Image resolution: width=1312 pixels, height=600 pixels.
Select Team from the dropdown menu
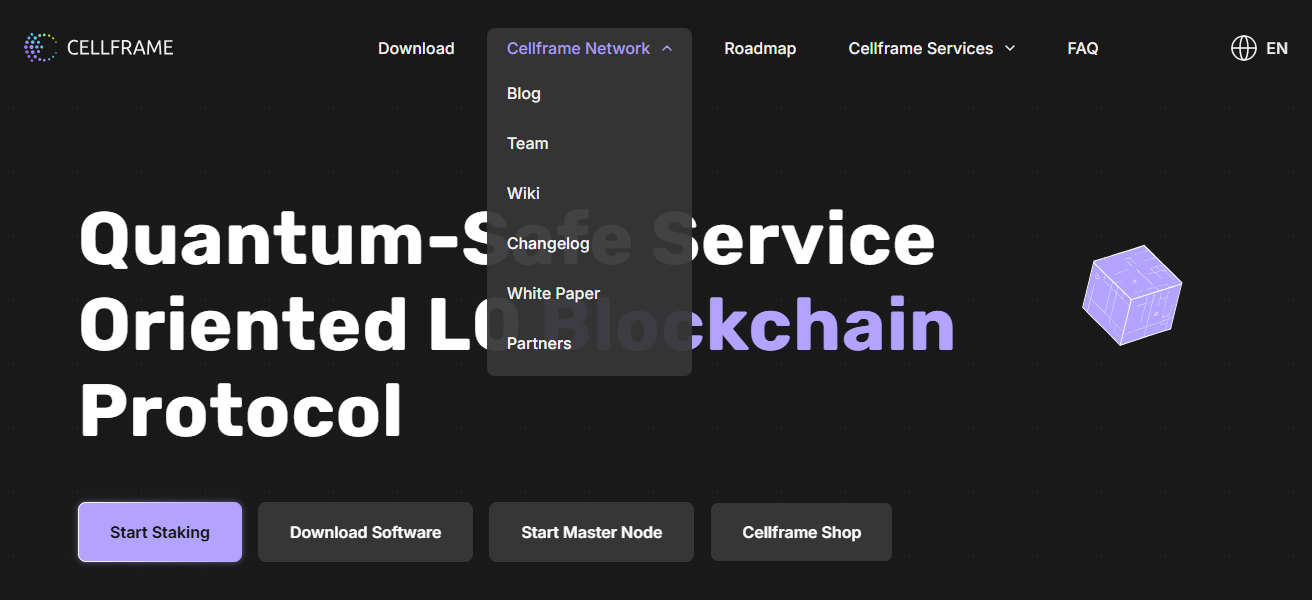(528, 143)
